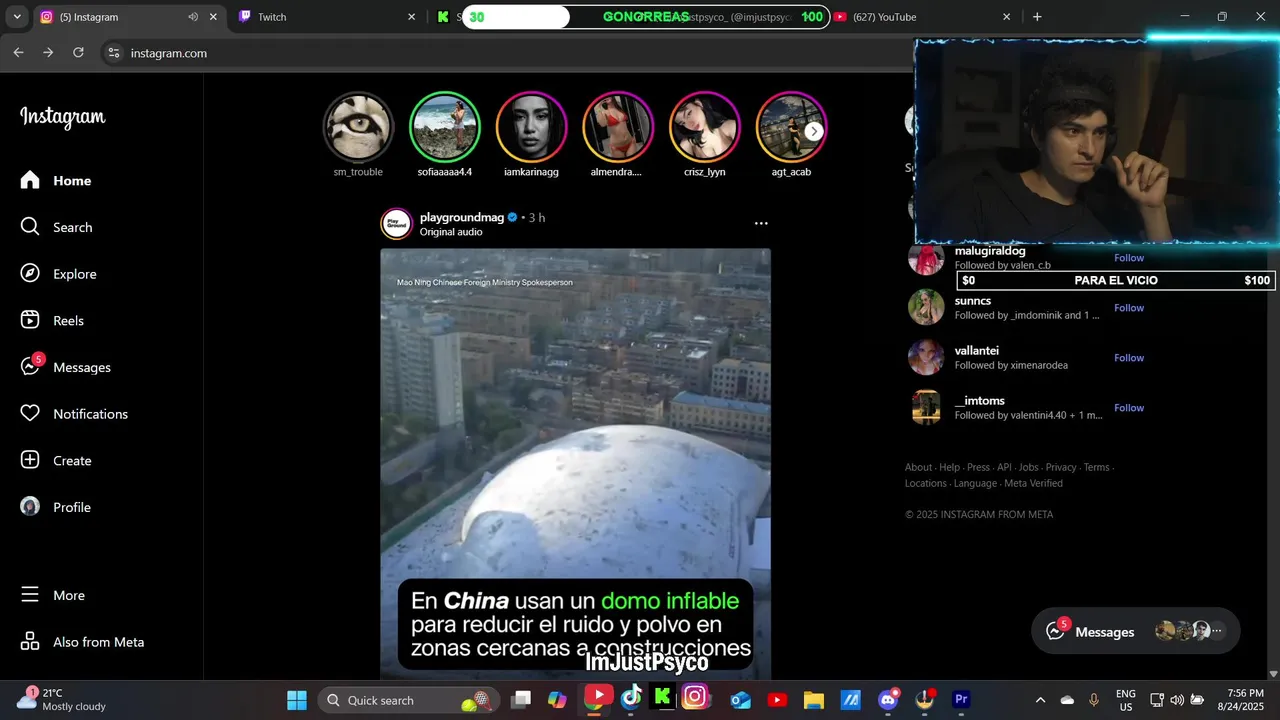This screenshot has width=1280, height=720.
Task: Open Profile avatar in sidebar
Action: (x=30, y=507)
